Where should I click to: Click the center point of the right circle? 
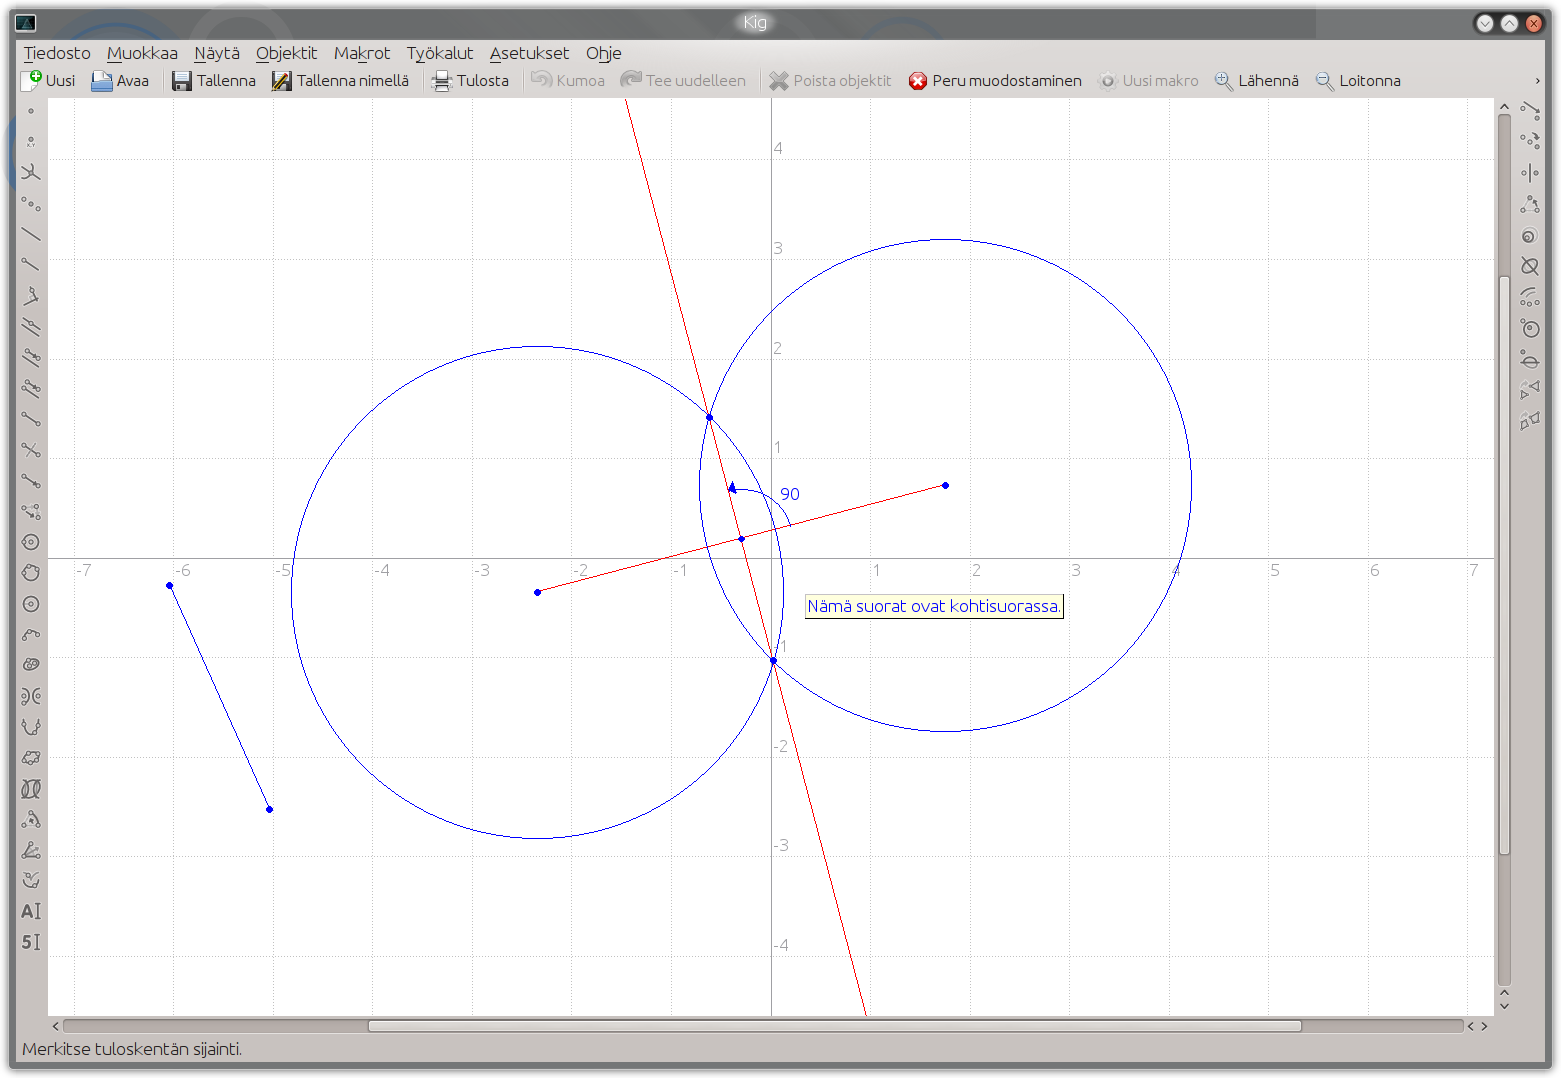(945, 486)
